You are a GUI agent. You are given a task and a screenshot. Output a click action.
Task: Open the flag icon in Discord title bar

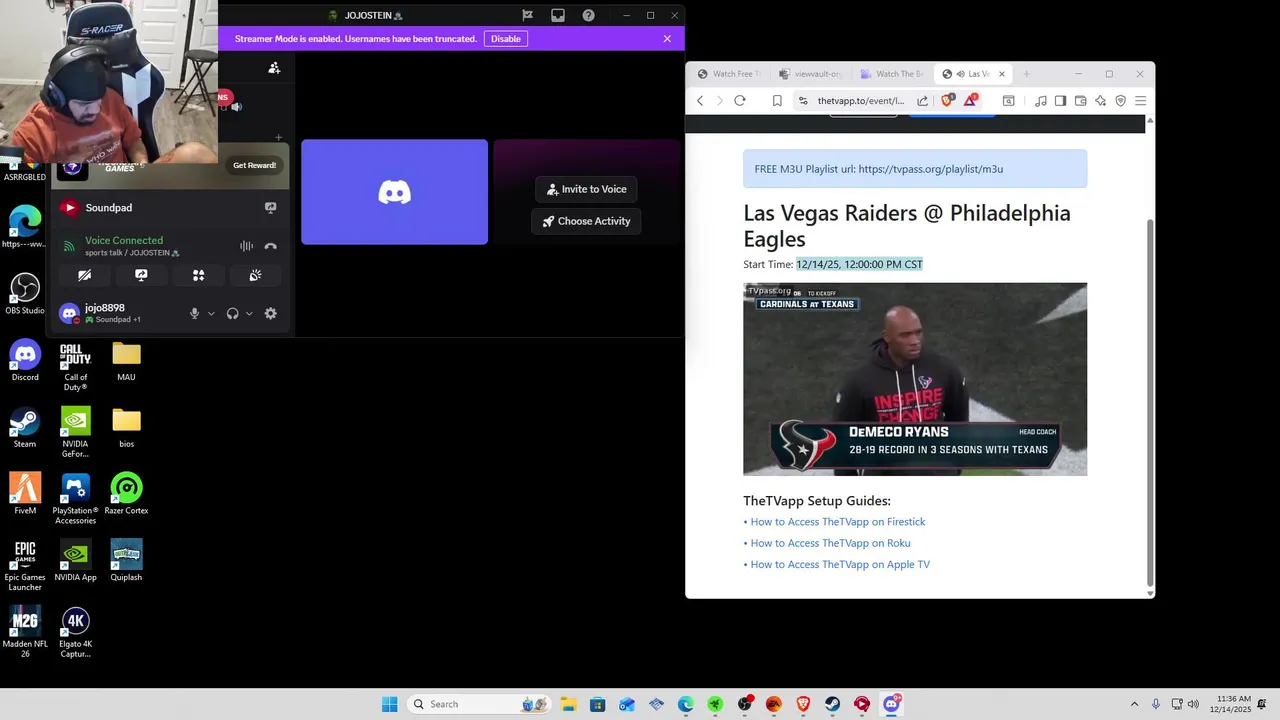click(x=527, y=15)
